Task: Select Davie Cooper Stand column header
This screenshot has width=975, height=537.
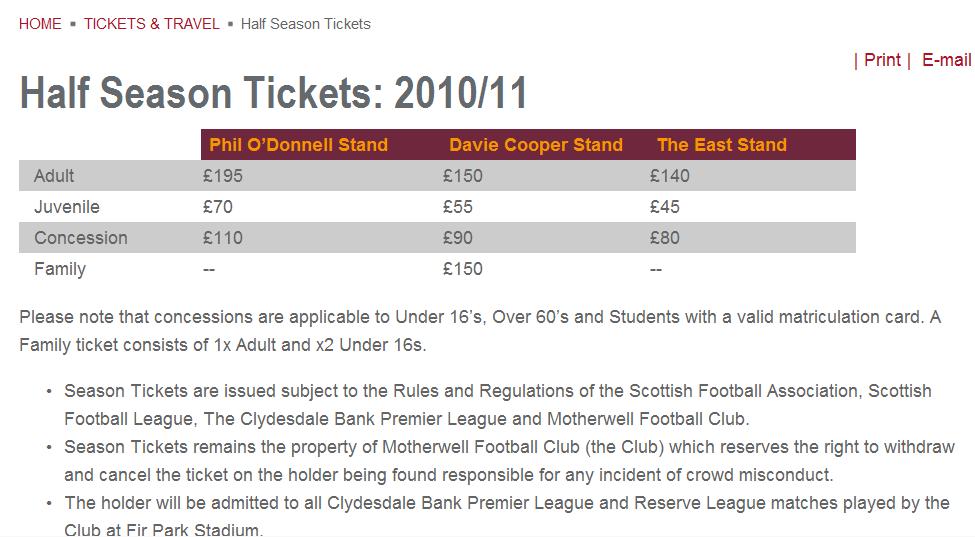Action: (x=536, y=145)
